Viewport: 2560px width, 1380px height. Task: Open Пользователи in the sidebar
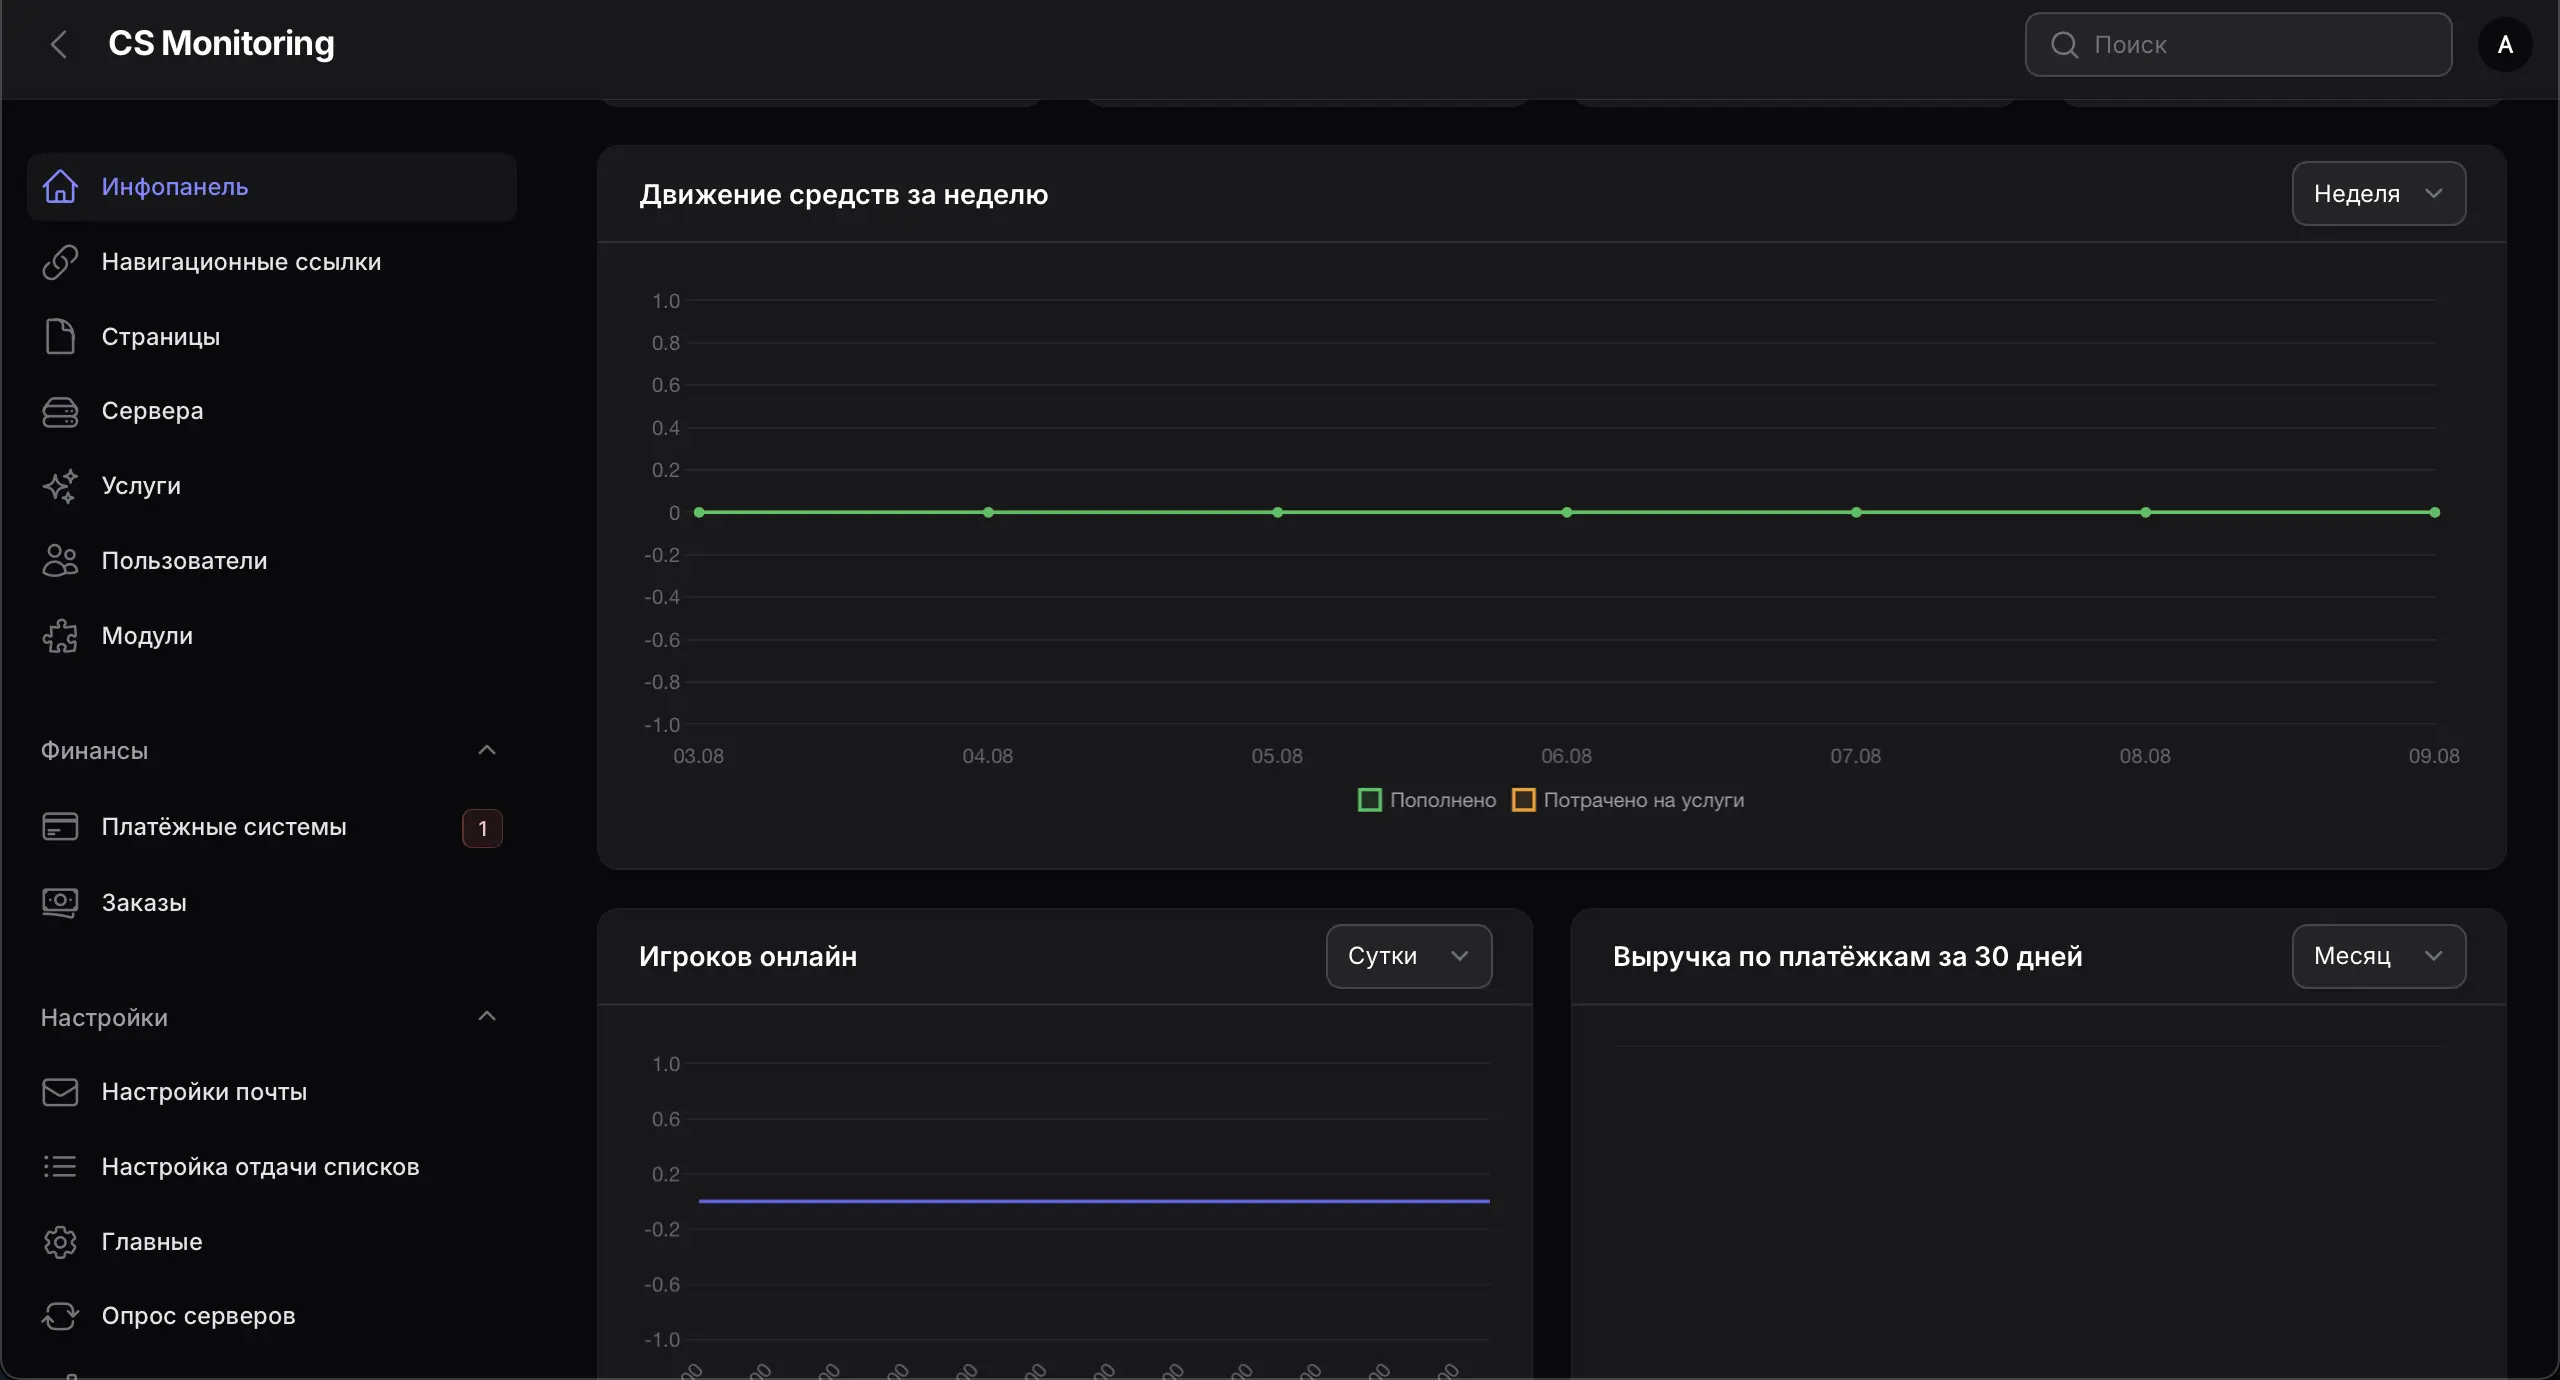[x=272, y=561]
